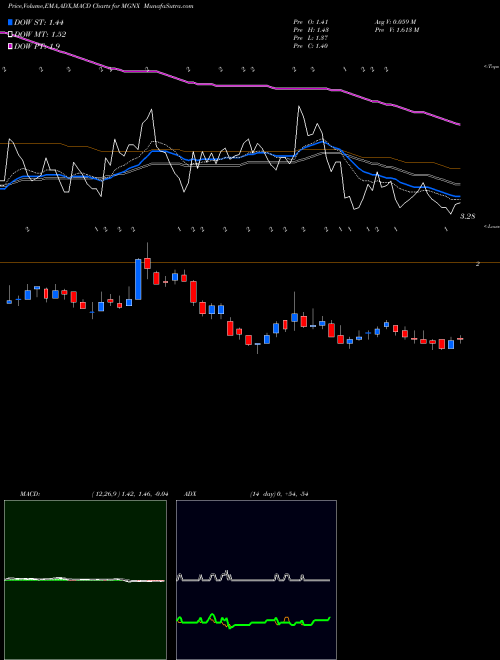This screenshot has width=500, height=660.
Task: Click the 'ADX' panel heading
Action: [191, 494]
